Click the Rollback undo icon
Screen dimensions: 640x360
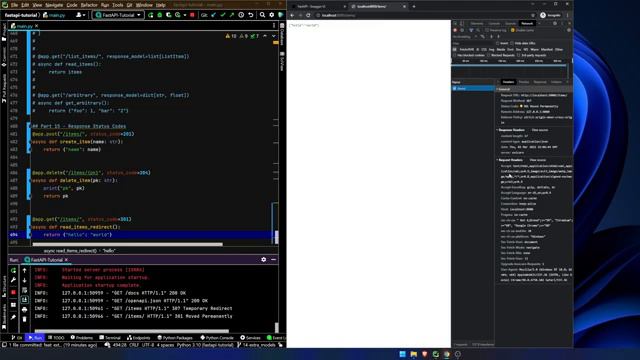coord(251,15)
